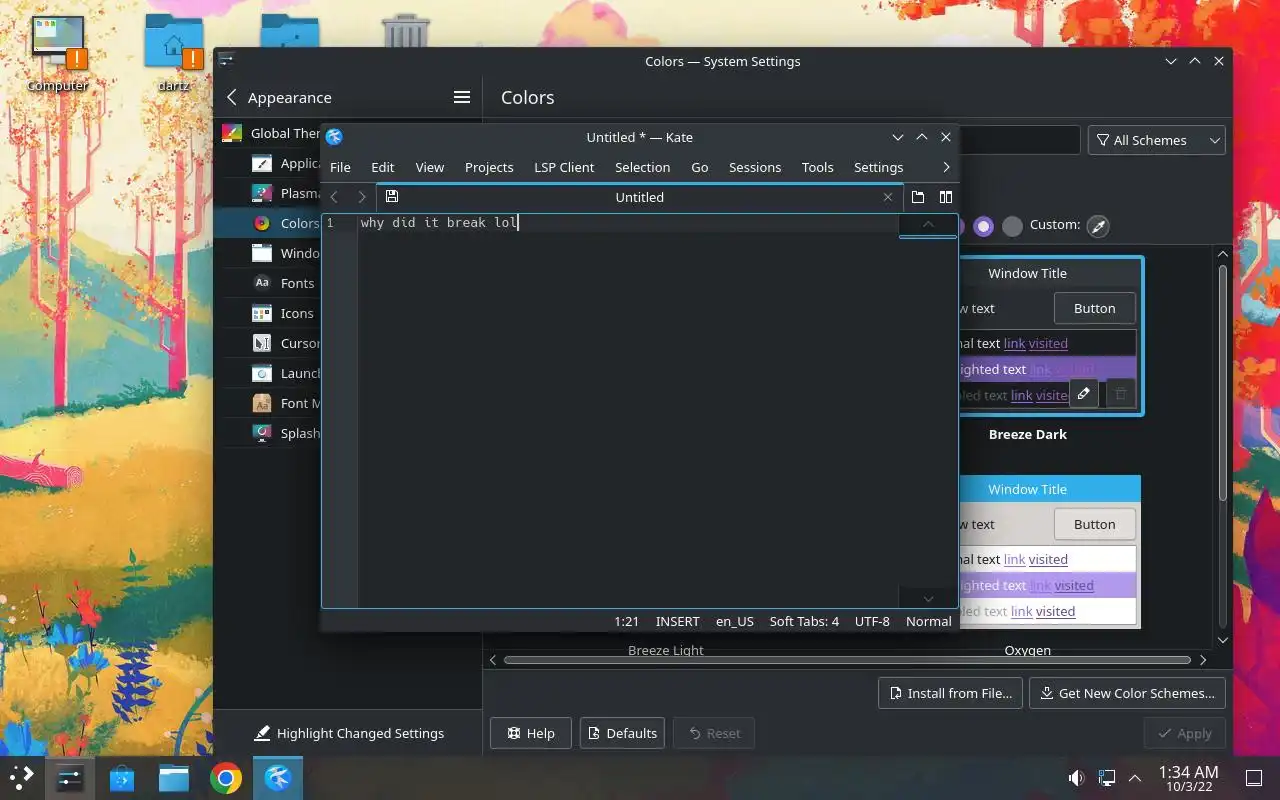Toggle INSERT mode in Kate's status bar

point(677,621)
